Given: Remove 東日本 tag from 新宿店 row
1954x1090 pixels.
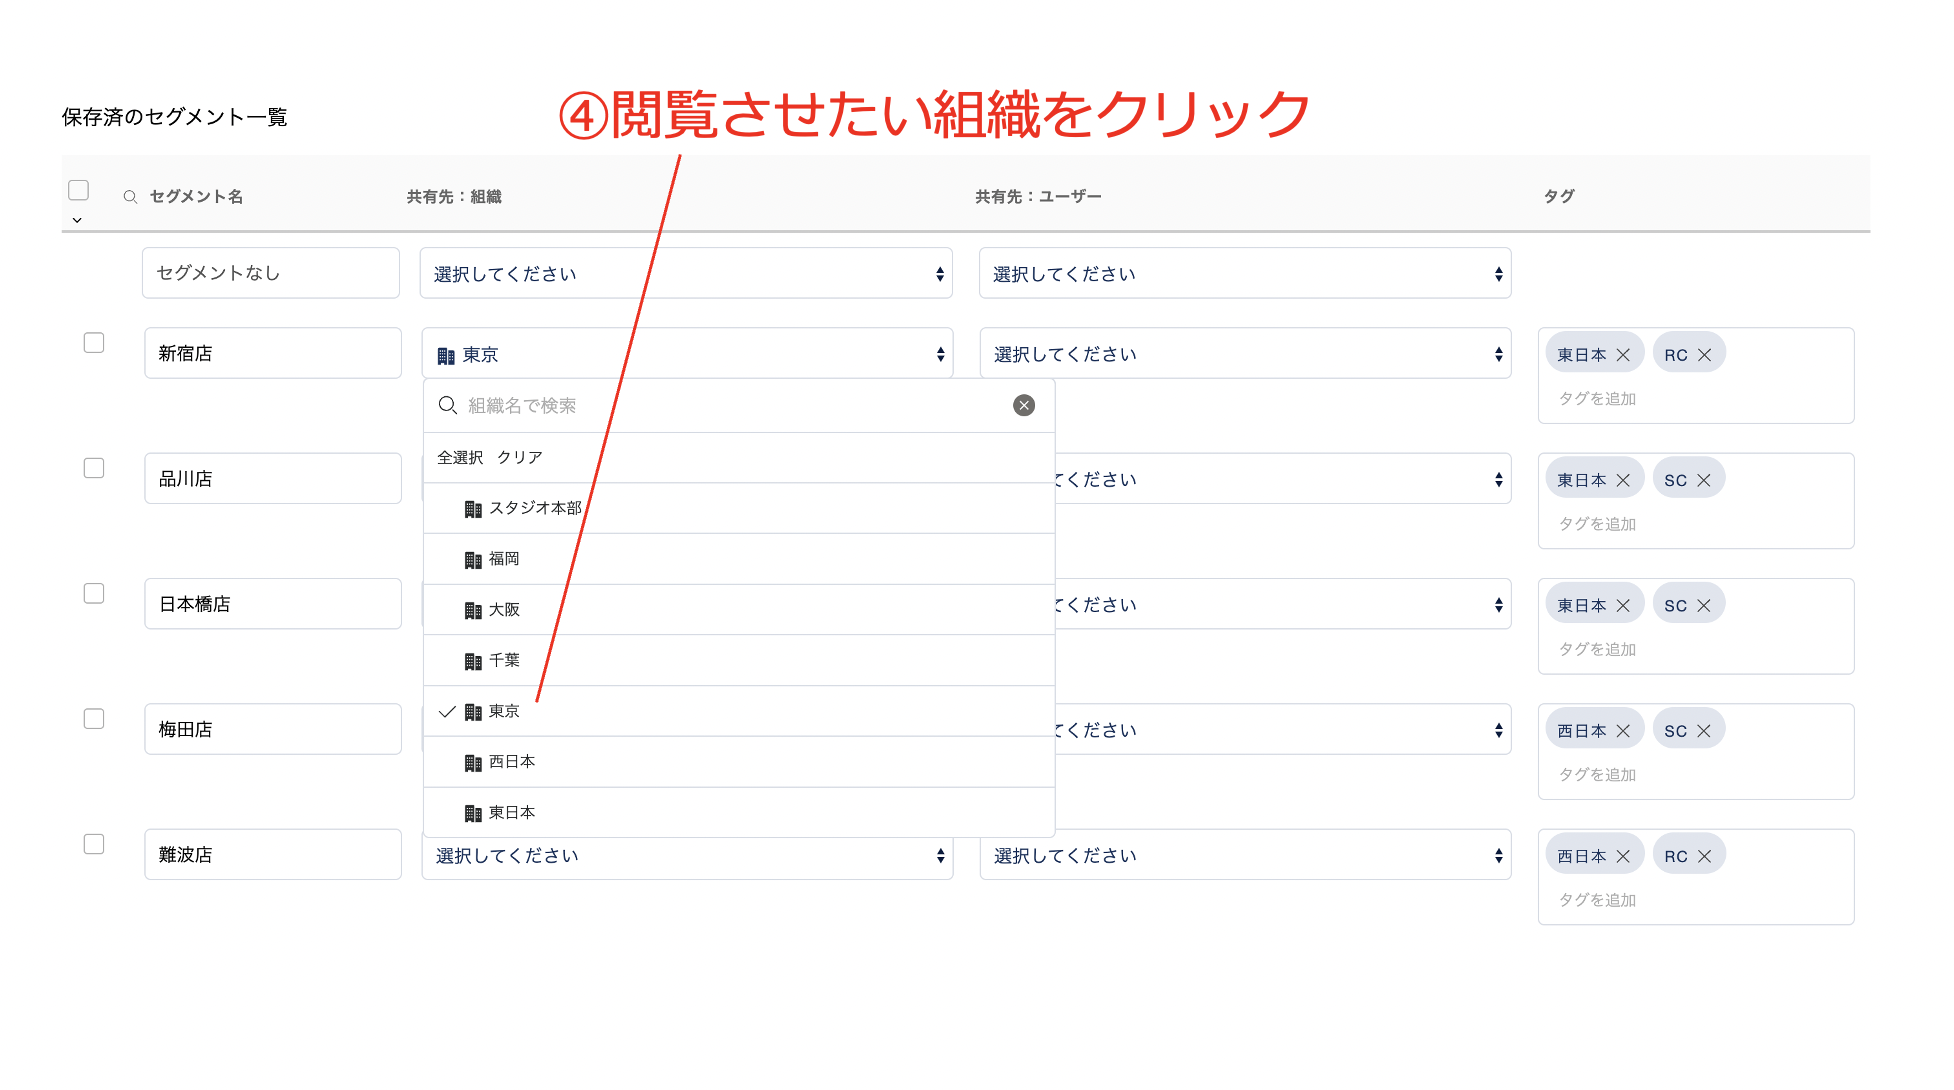Looking at the screenshot, I should tap(1623, 355).
